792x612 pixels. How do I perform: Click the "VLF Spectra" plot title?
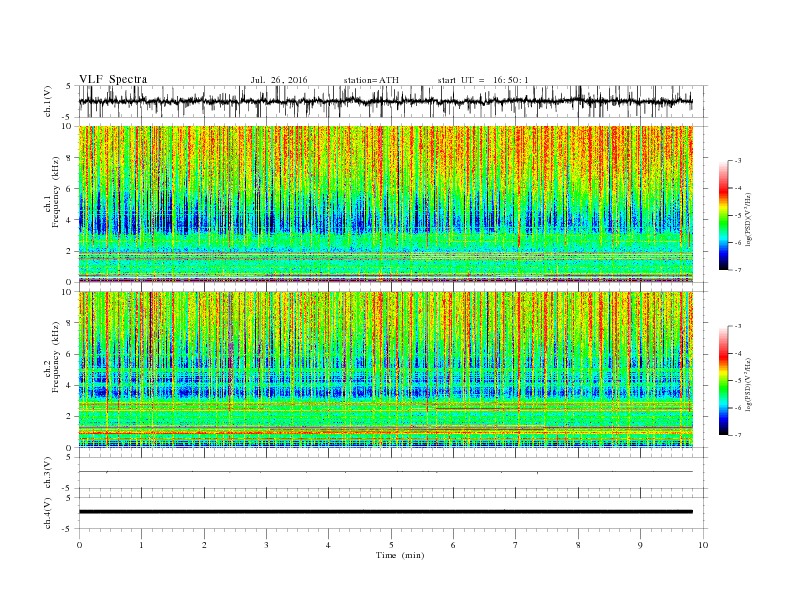113,79
